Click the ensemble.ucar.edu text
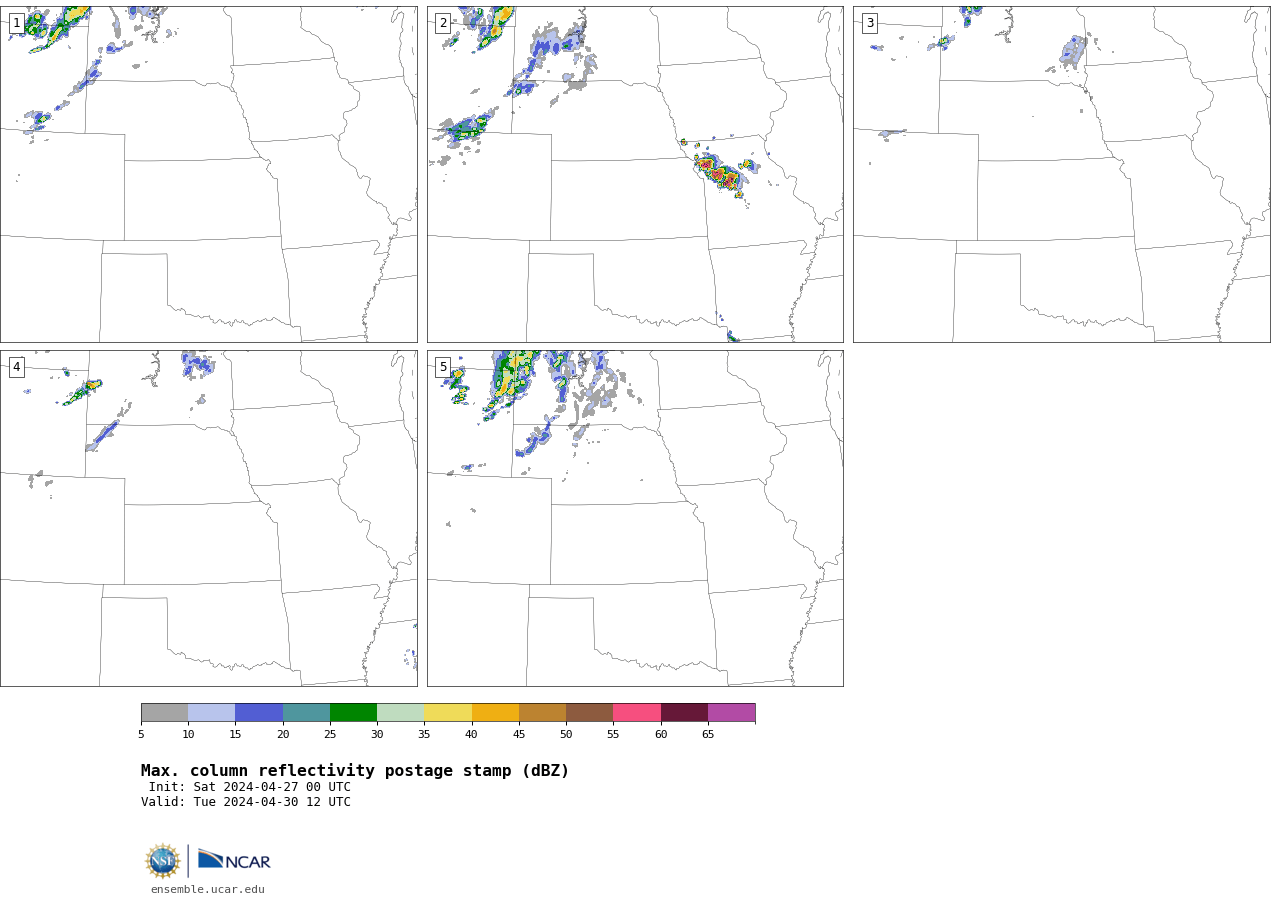This screenshot has height=901, width=1280. click(208, 889)
